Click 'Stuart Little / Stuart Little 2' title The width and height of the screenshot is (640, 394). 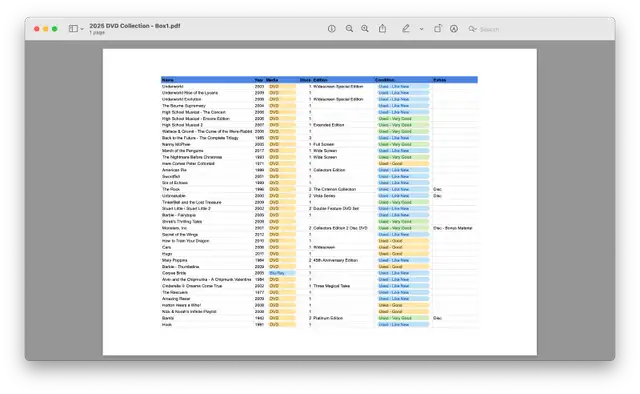point(186,209)
